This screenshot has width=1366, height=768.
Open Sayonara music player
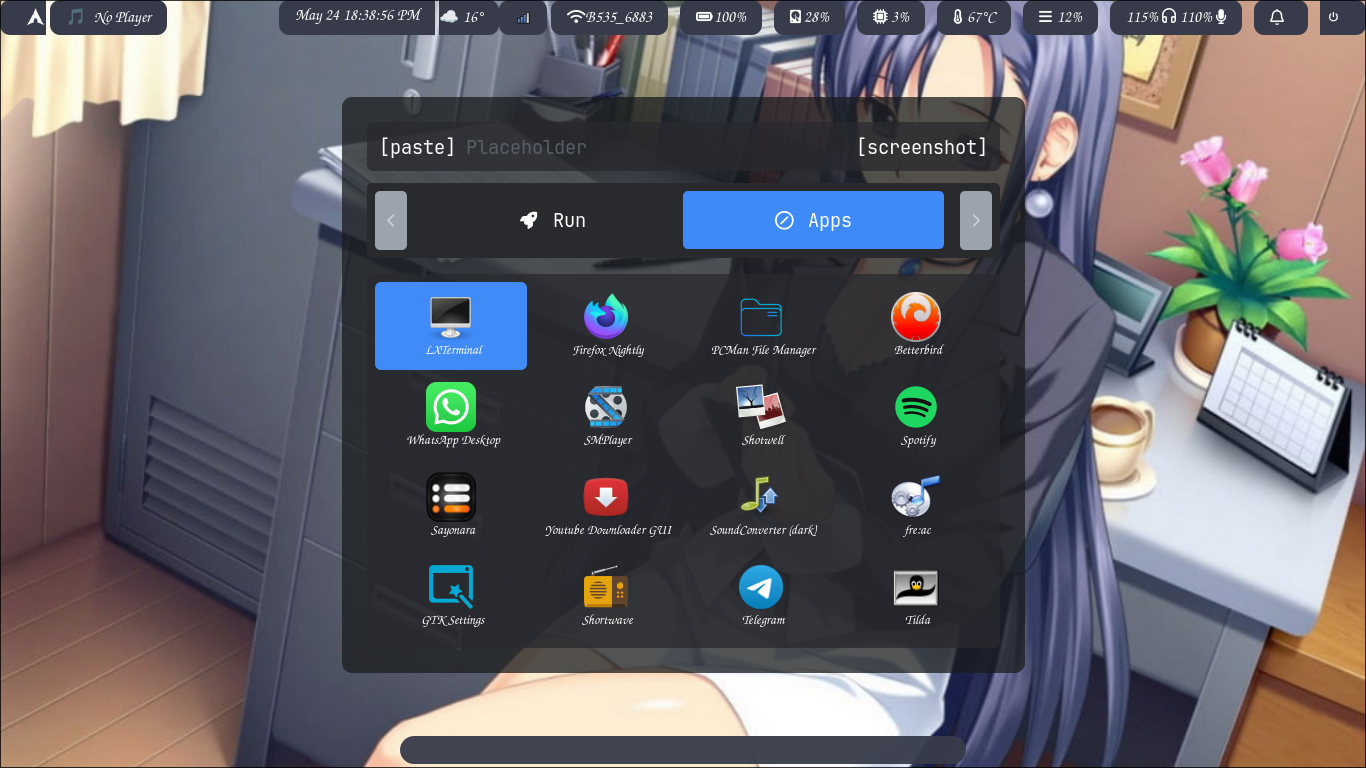click(451, 506)
